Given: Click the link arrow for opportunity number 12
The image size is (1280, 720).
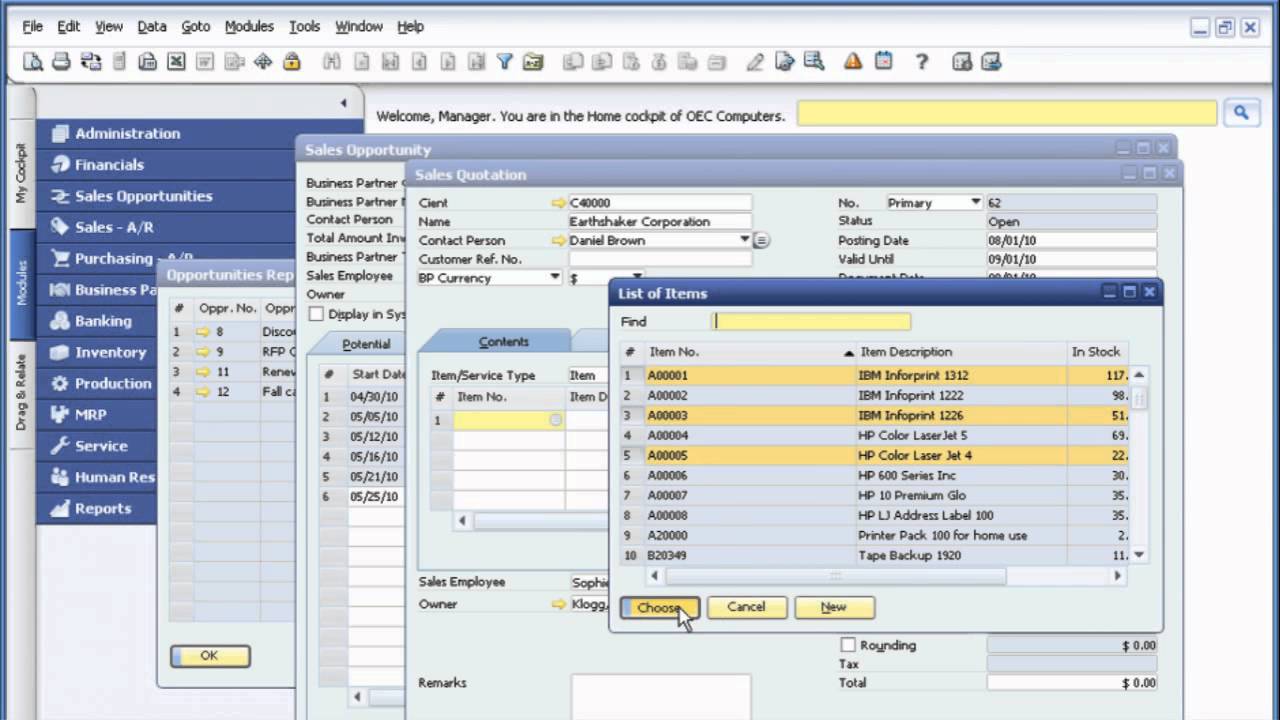Looking at the screenshot, I should click(x=203, y=392).
